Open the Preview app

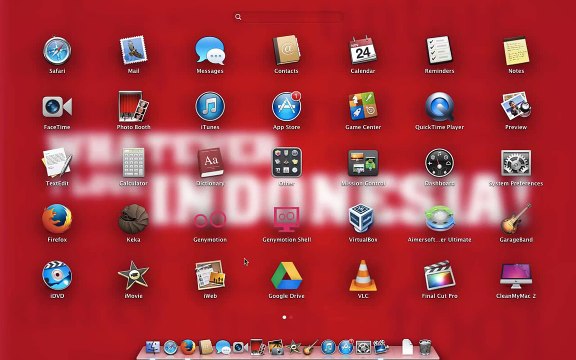[x=516, y=106]
